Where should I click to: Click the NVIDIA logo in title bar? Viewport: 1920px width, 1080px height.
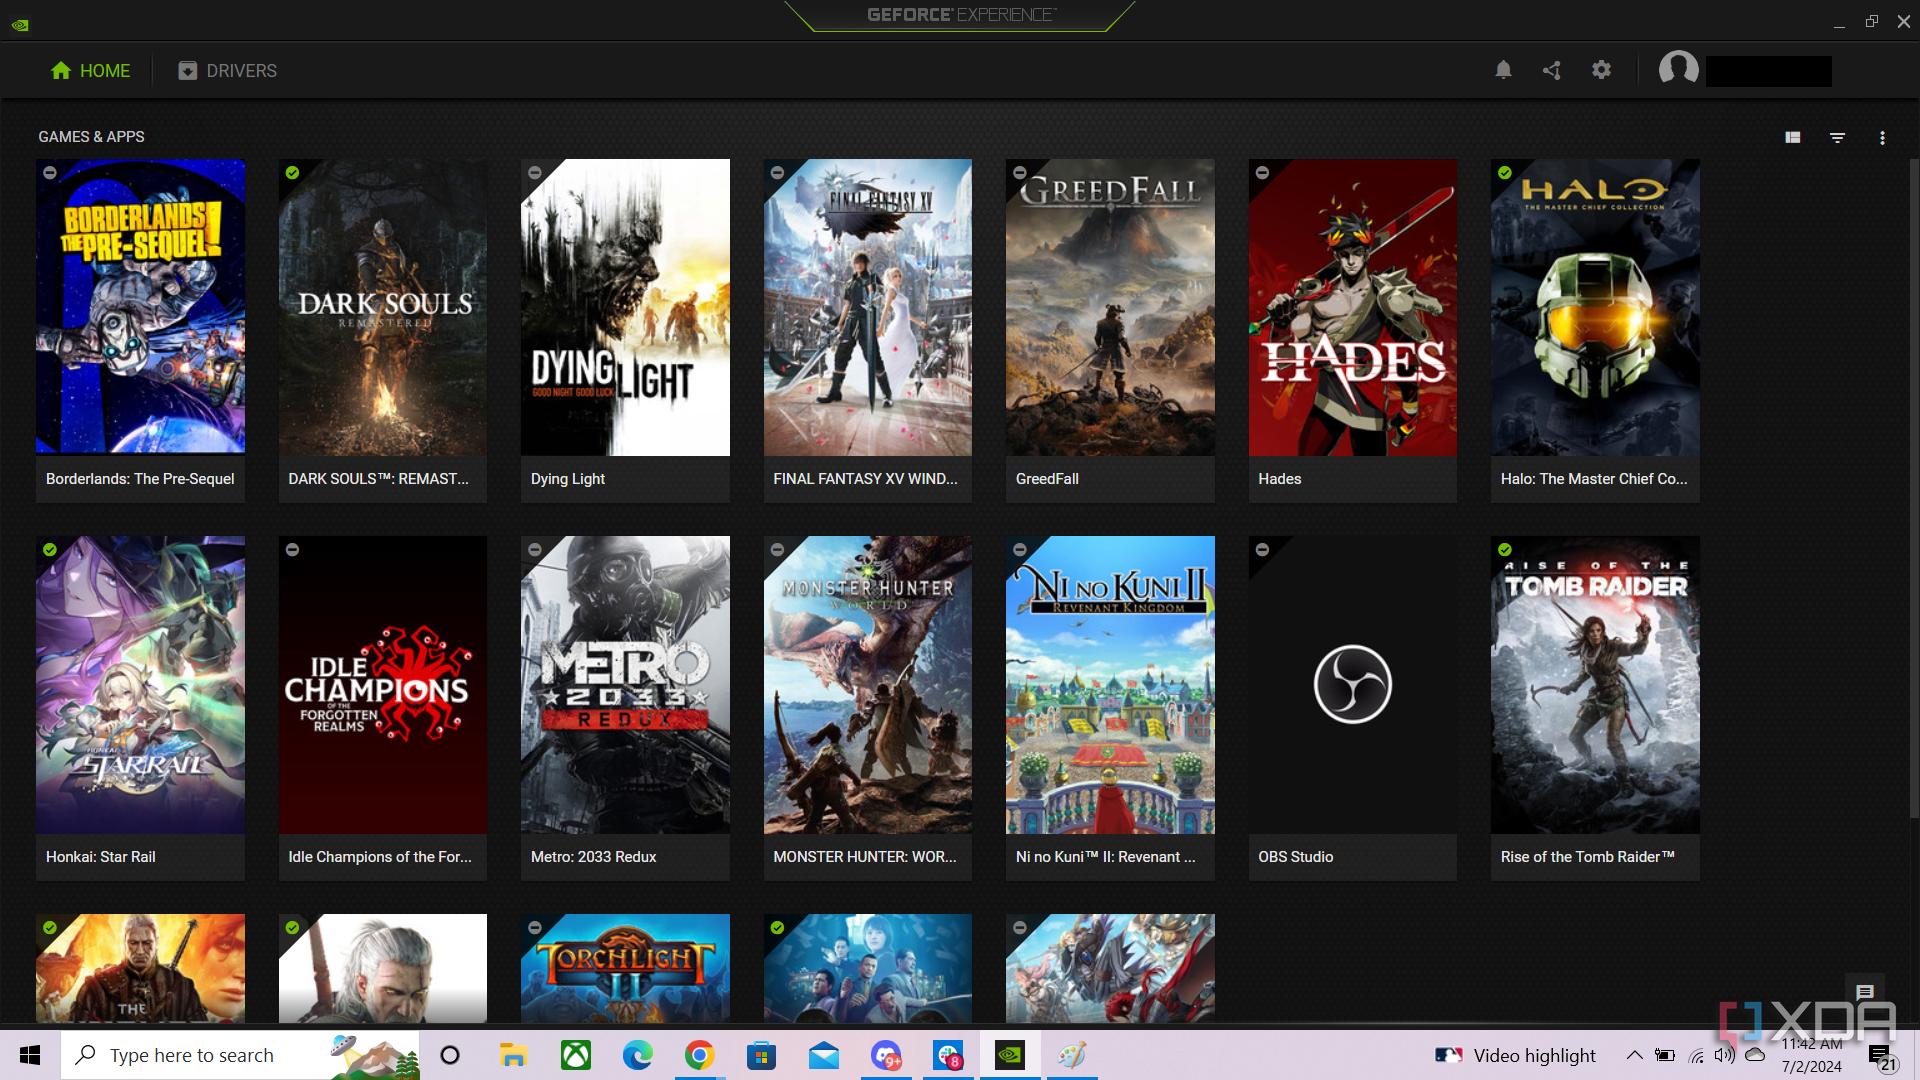[x=20, y=24]
